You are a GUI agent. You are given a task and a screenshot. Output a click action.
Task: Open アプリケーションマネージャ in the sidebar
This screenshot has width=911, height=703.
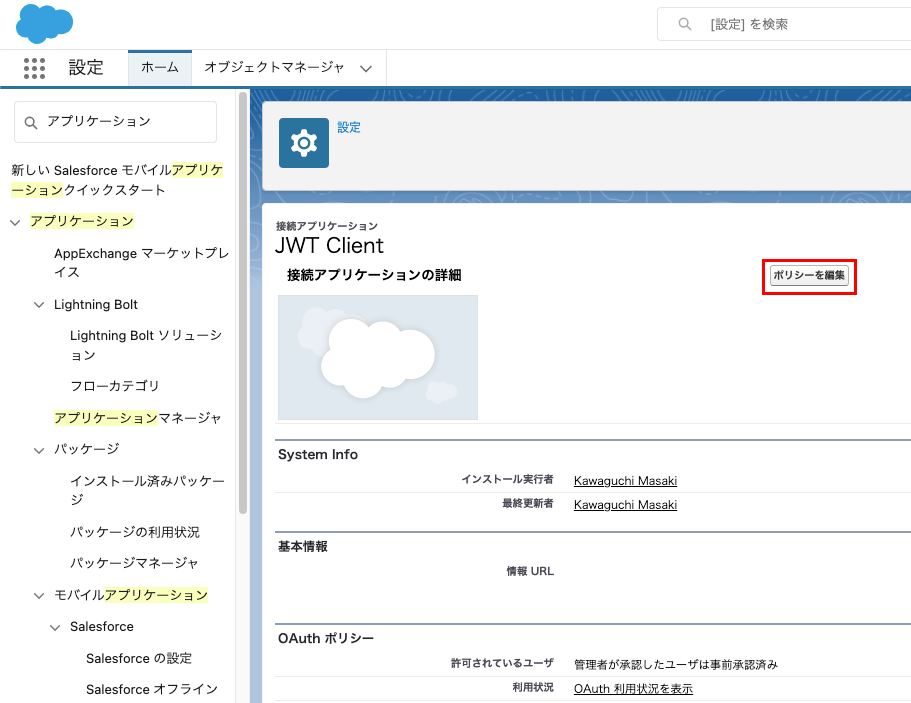[137, 417]
